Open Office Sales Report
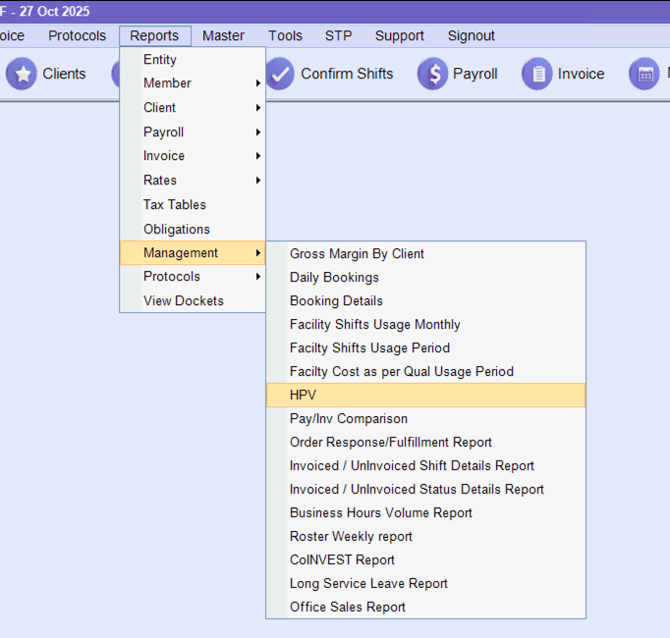 point(347,607)
